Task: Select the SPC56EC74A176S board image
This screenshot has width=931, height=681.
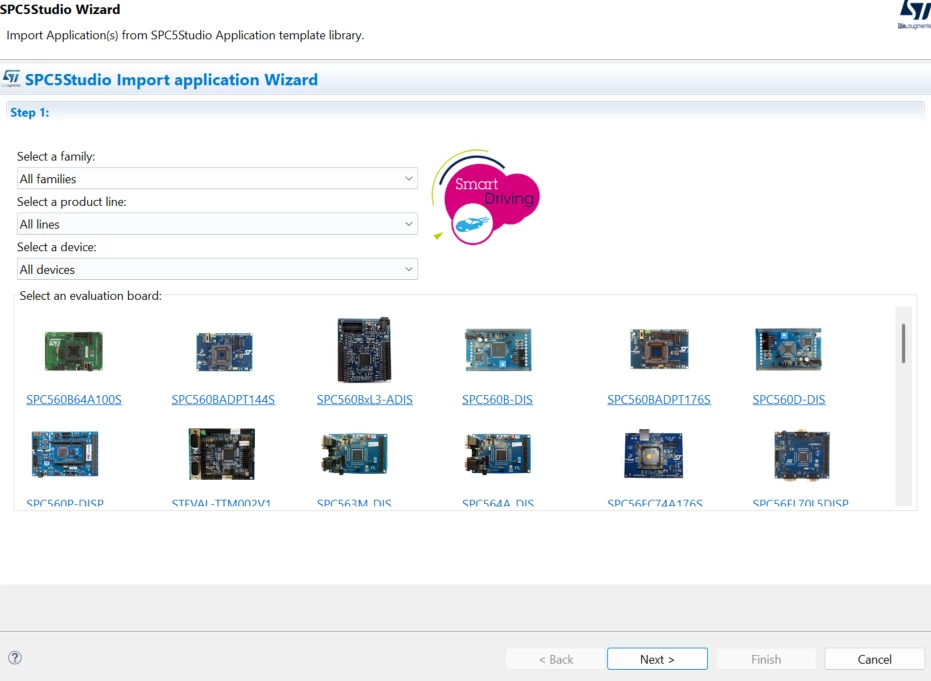Action: click(654, 454)
